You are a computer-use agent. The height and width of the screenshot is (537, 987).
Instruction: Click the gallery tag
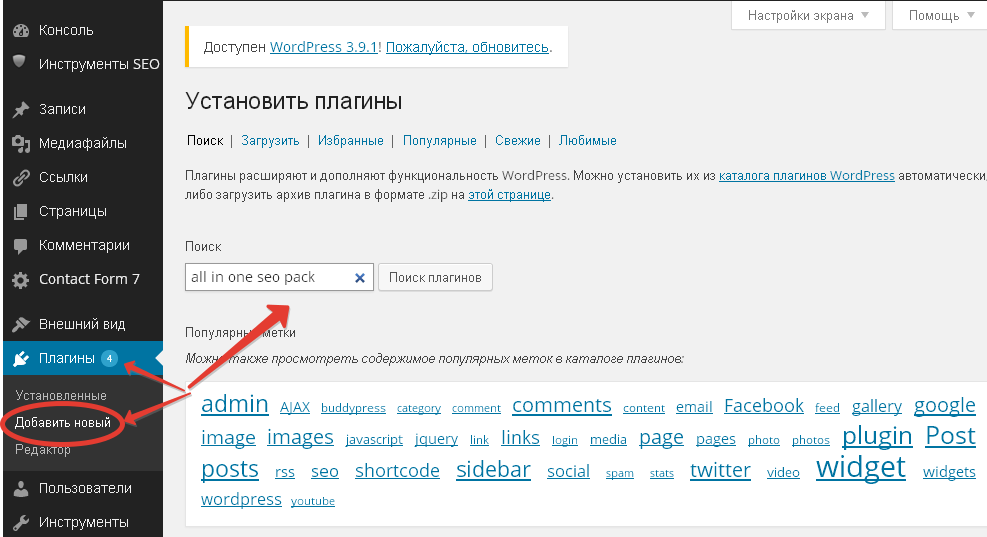point(876,407)
